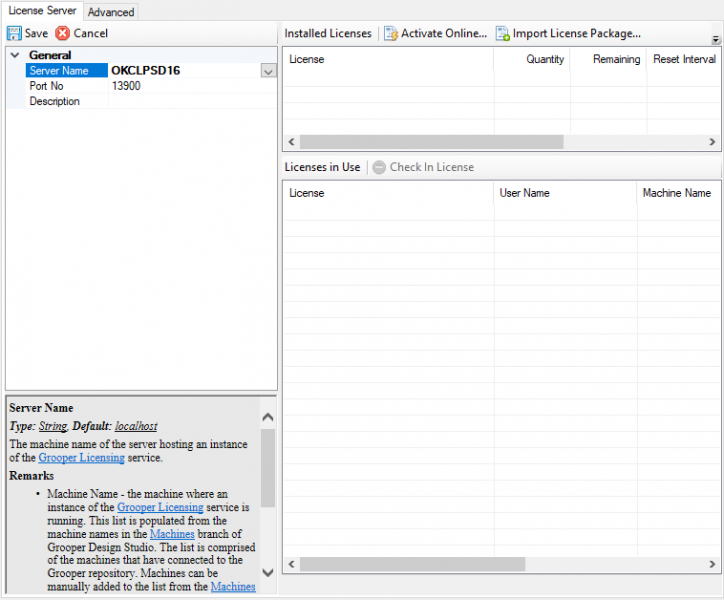Click the Save floppy disk icon

14,33
